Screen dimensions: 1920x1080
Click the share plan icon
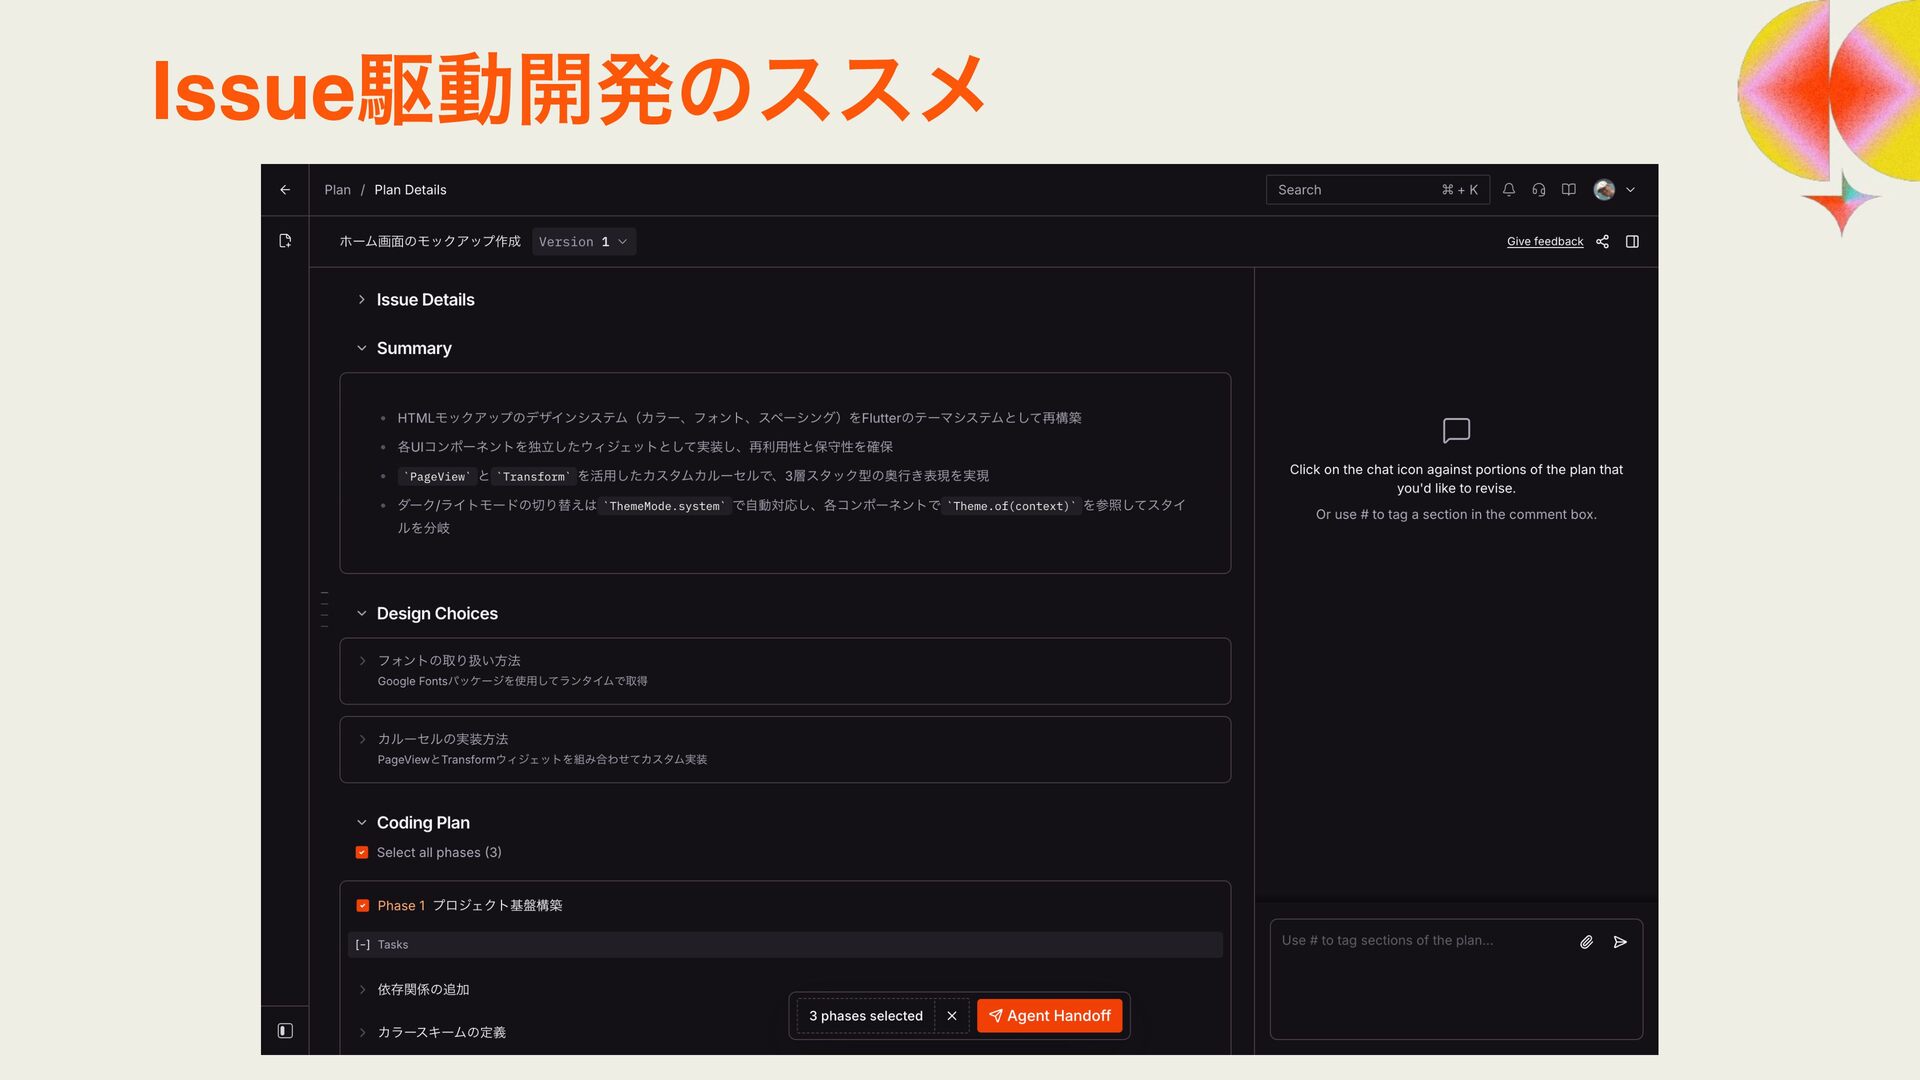pos(1602,242)
